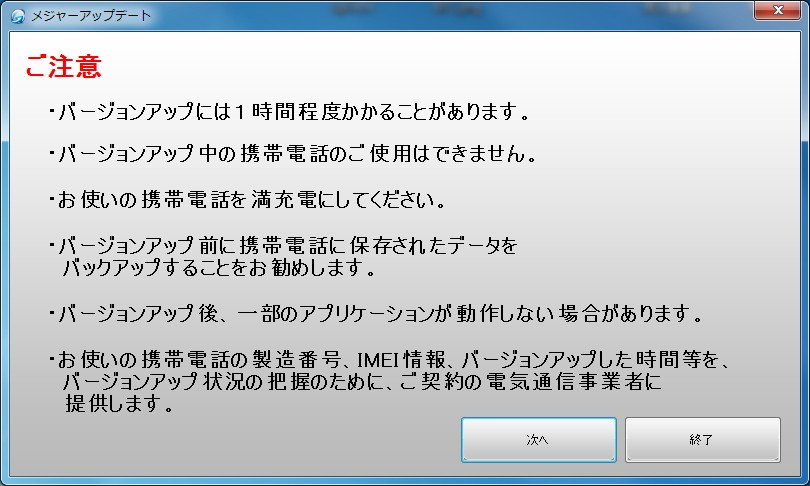Viewport: 810px width, 486px height.
Task: Close the メジャーアップデート dialog window
Action: click(x=777, y=10)
